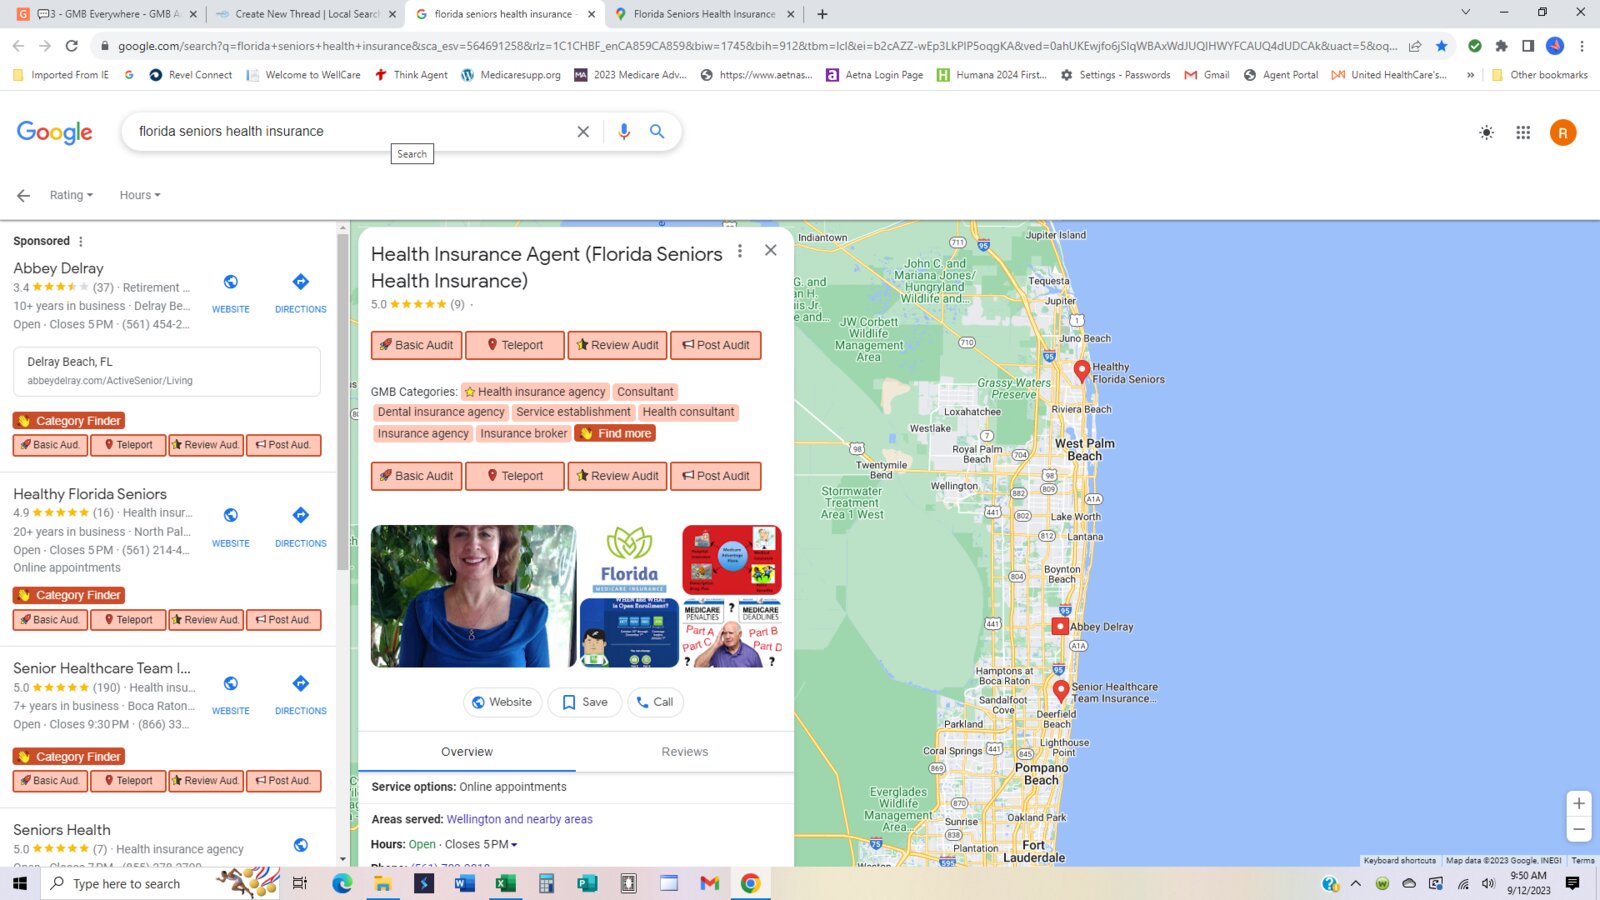
Task: Click the Florida logo photo thumbnail
Action: (x=629, y=560)
